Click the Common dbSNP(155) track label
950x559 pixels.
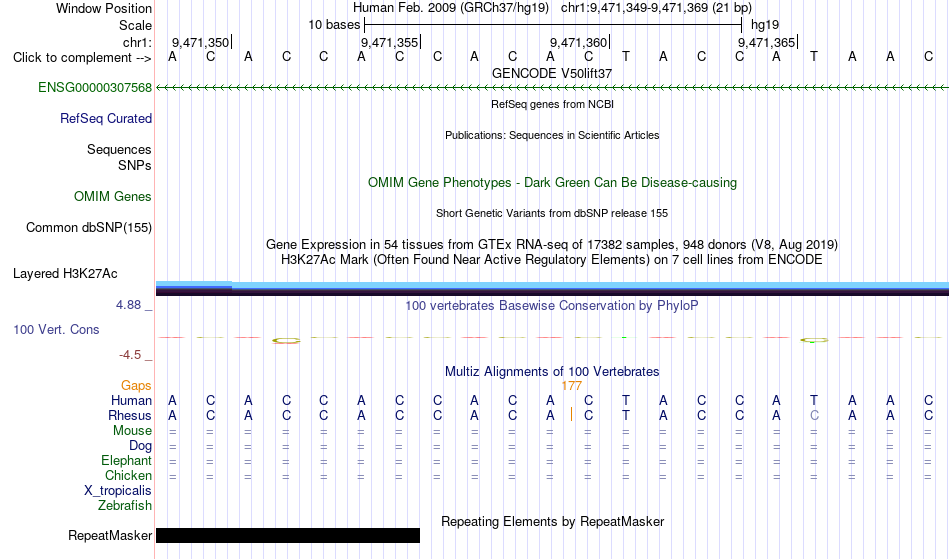tap(88, 228)
